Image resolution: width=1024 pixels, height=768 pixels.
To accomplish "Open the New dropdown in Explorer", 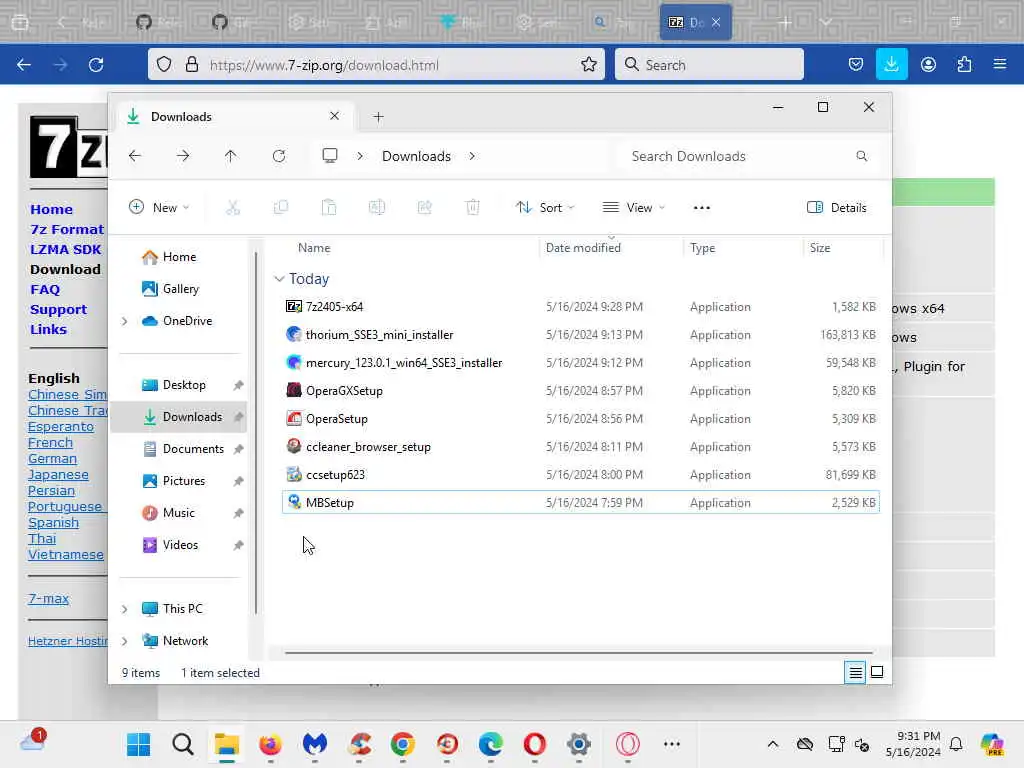I will 159,208.
